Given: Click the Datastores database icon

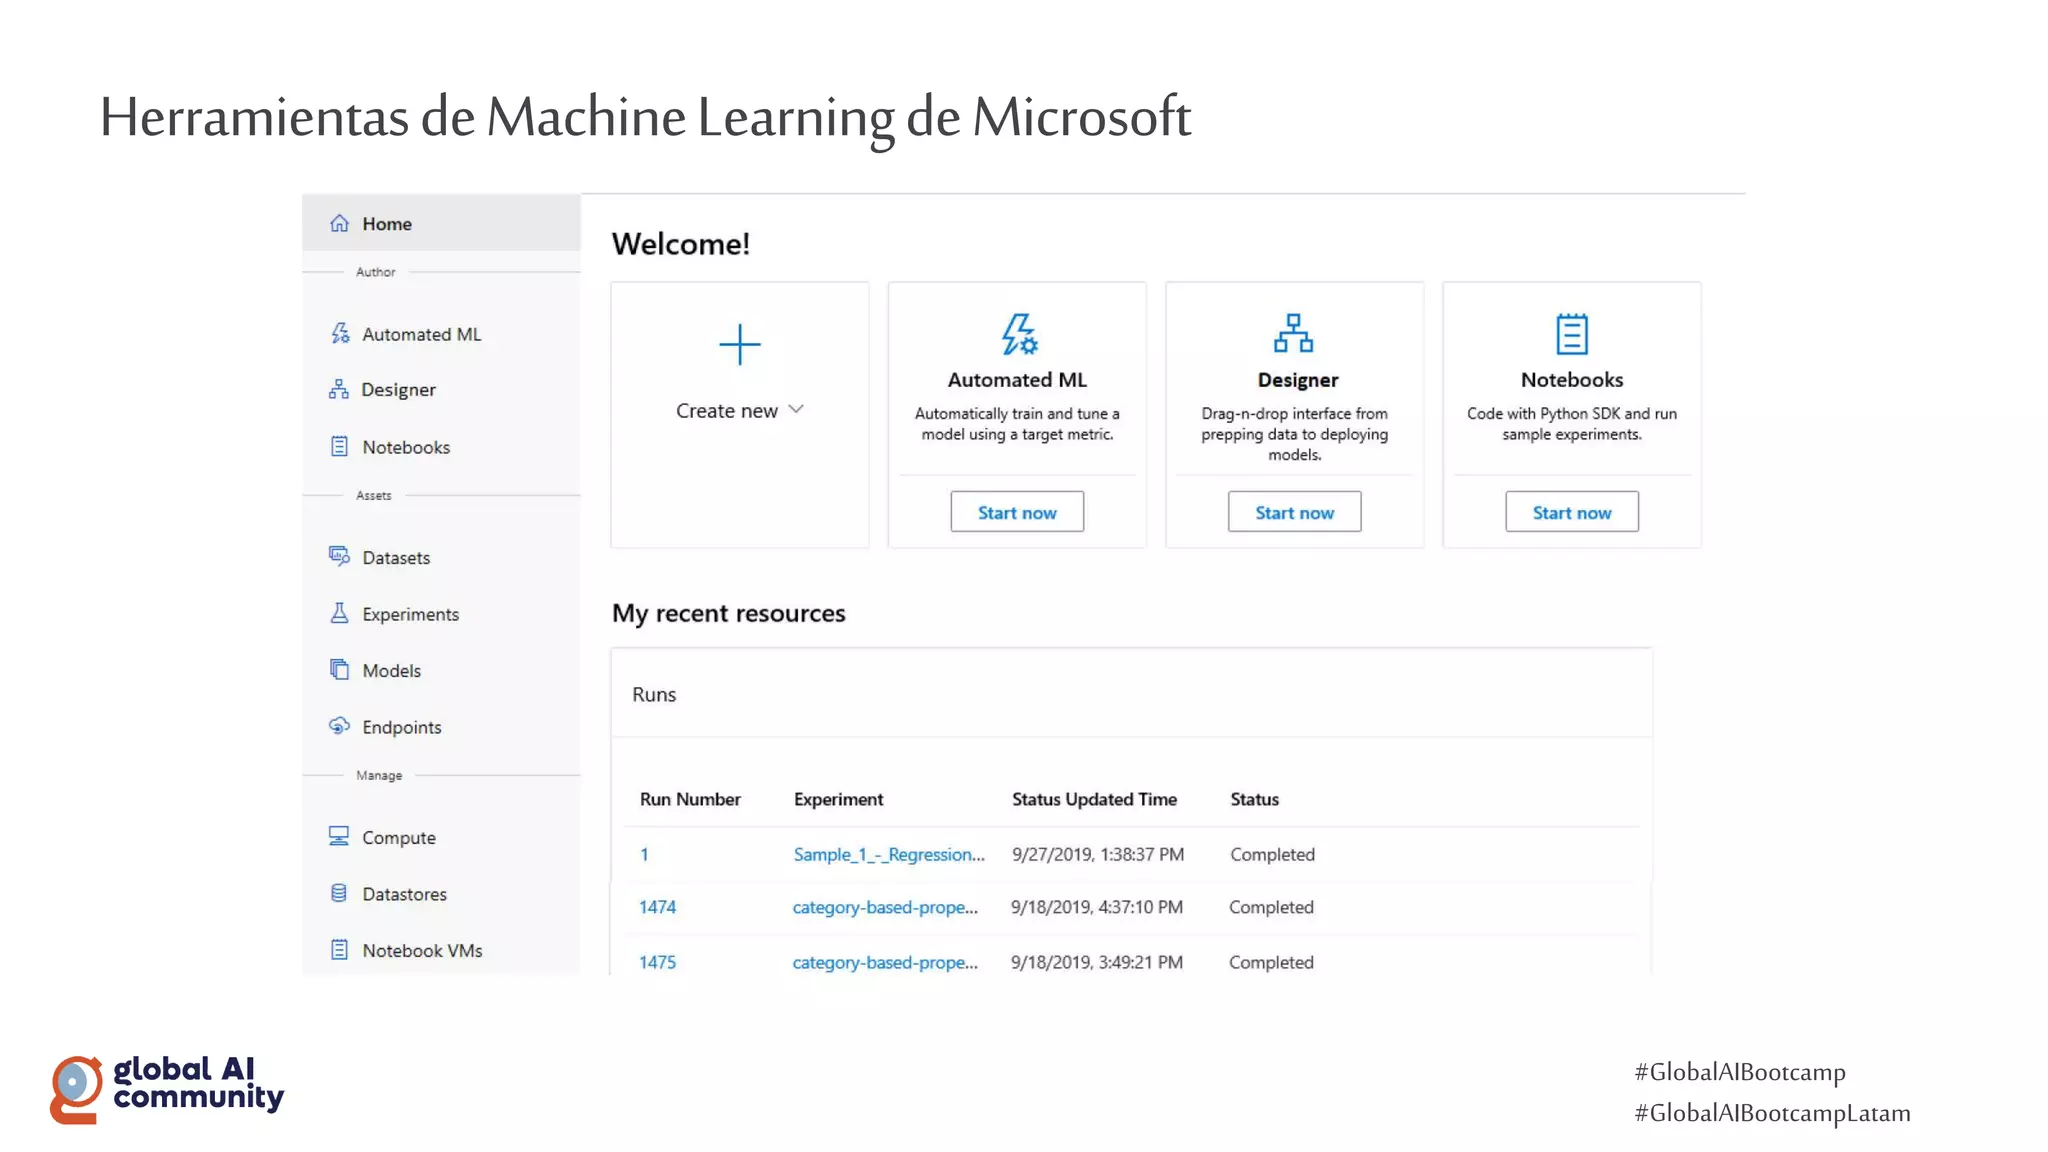Looking at the screenshot, I should tap(340, 893).
